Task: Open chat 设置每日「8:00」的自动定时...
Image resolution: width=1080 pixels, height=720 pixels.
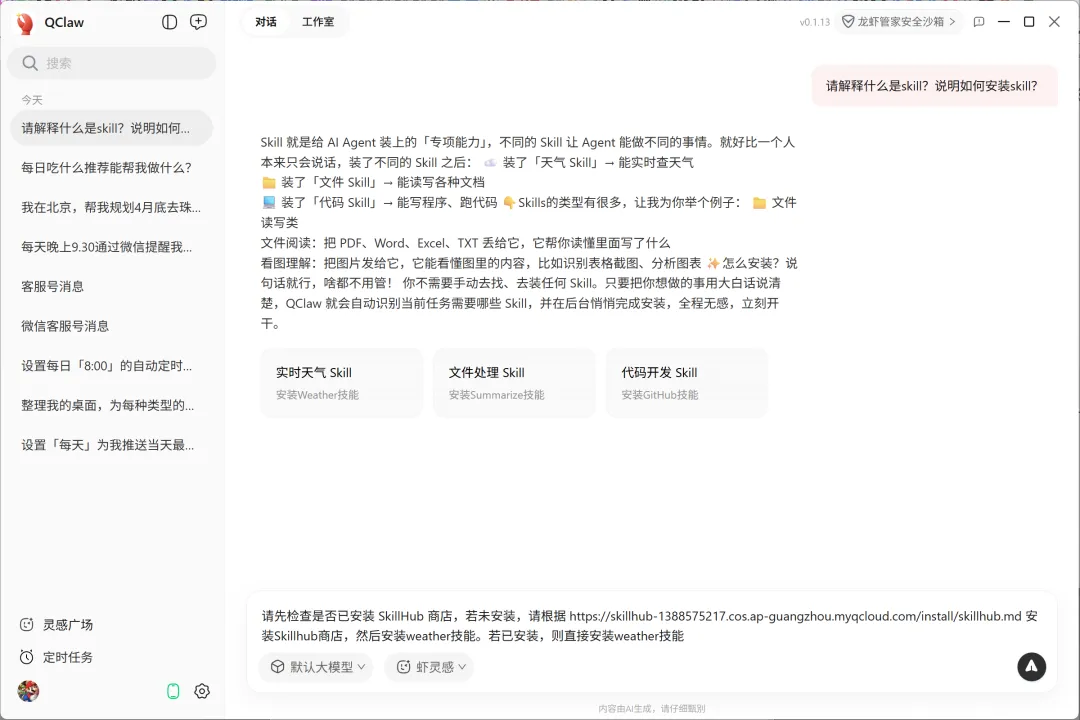Action: pyautogui.click(x=112, y=366)
